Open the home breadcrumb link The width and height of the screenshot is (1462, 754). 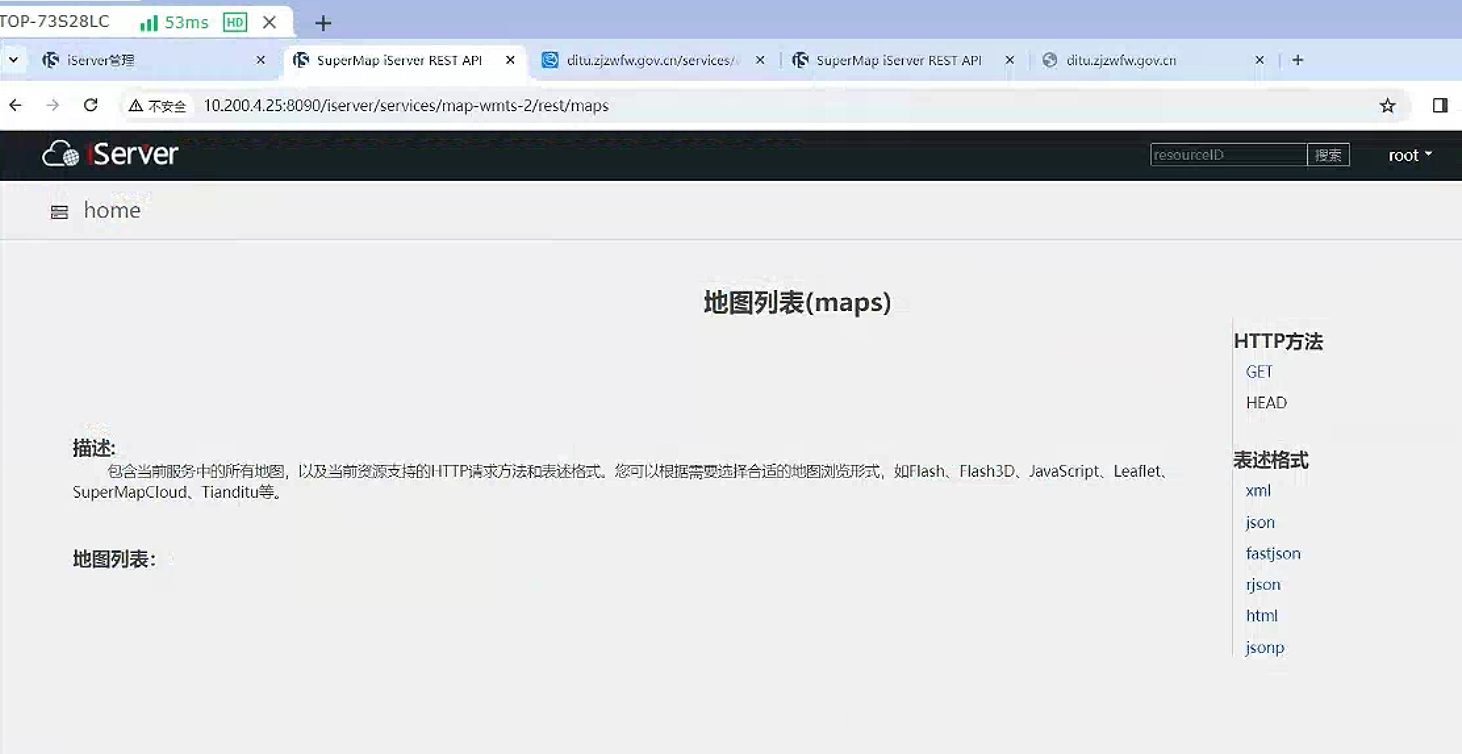pos(112,210)
